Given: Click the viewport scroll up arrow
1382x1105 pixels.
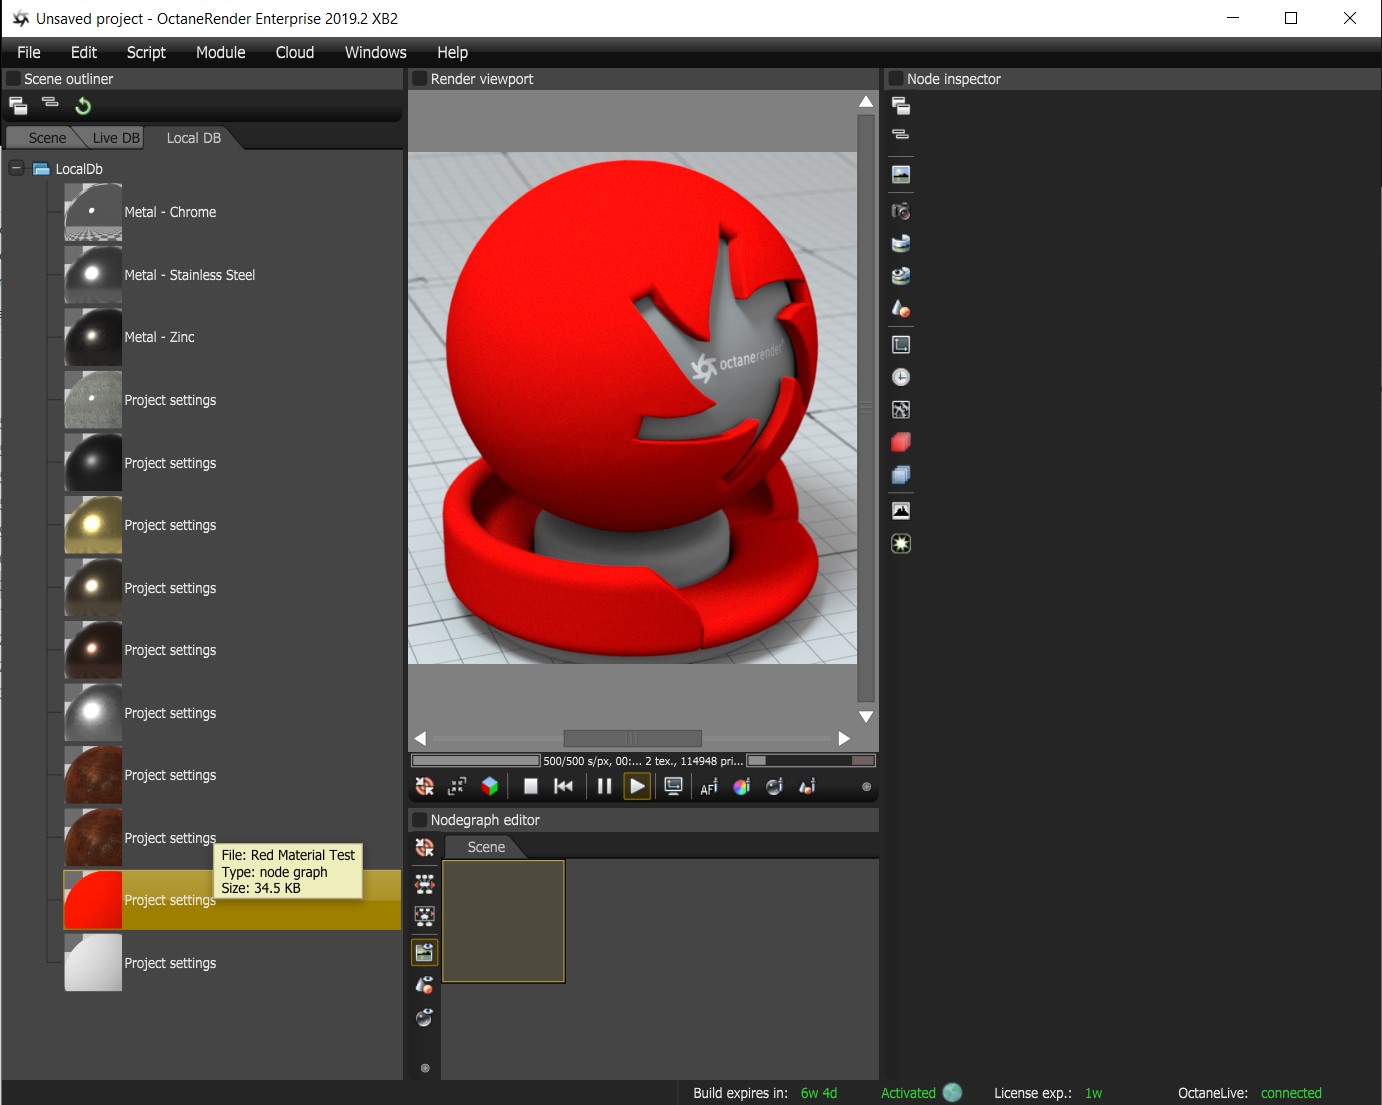Looking at the screenshot, I should pos(866,102).
